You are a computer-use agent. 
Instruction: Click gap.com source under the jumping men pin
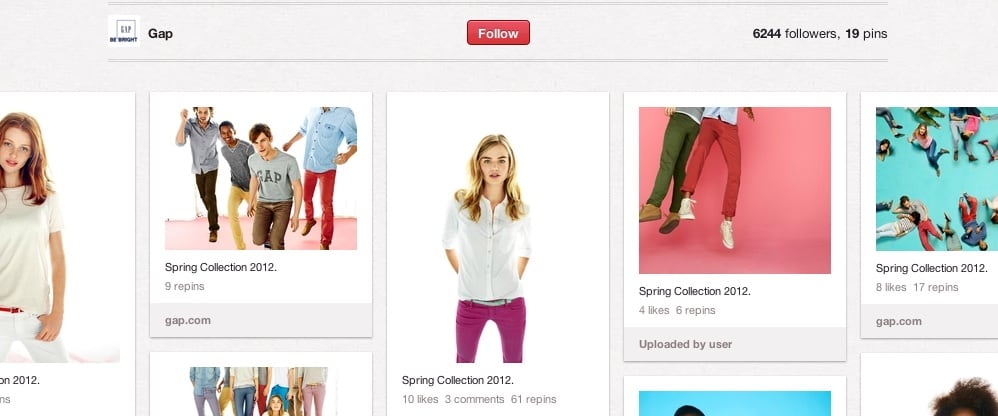pyautogui.click(x=186, y=320)
